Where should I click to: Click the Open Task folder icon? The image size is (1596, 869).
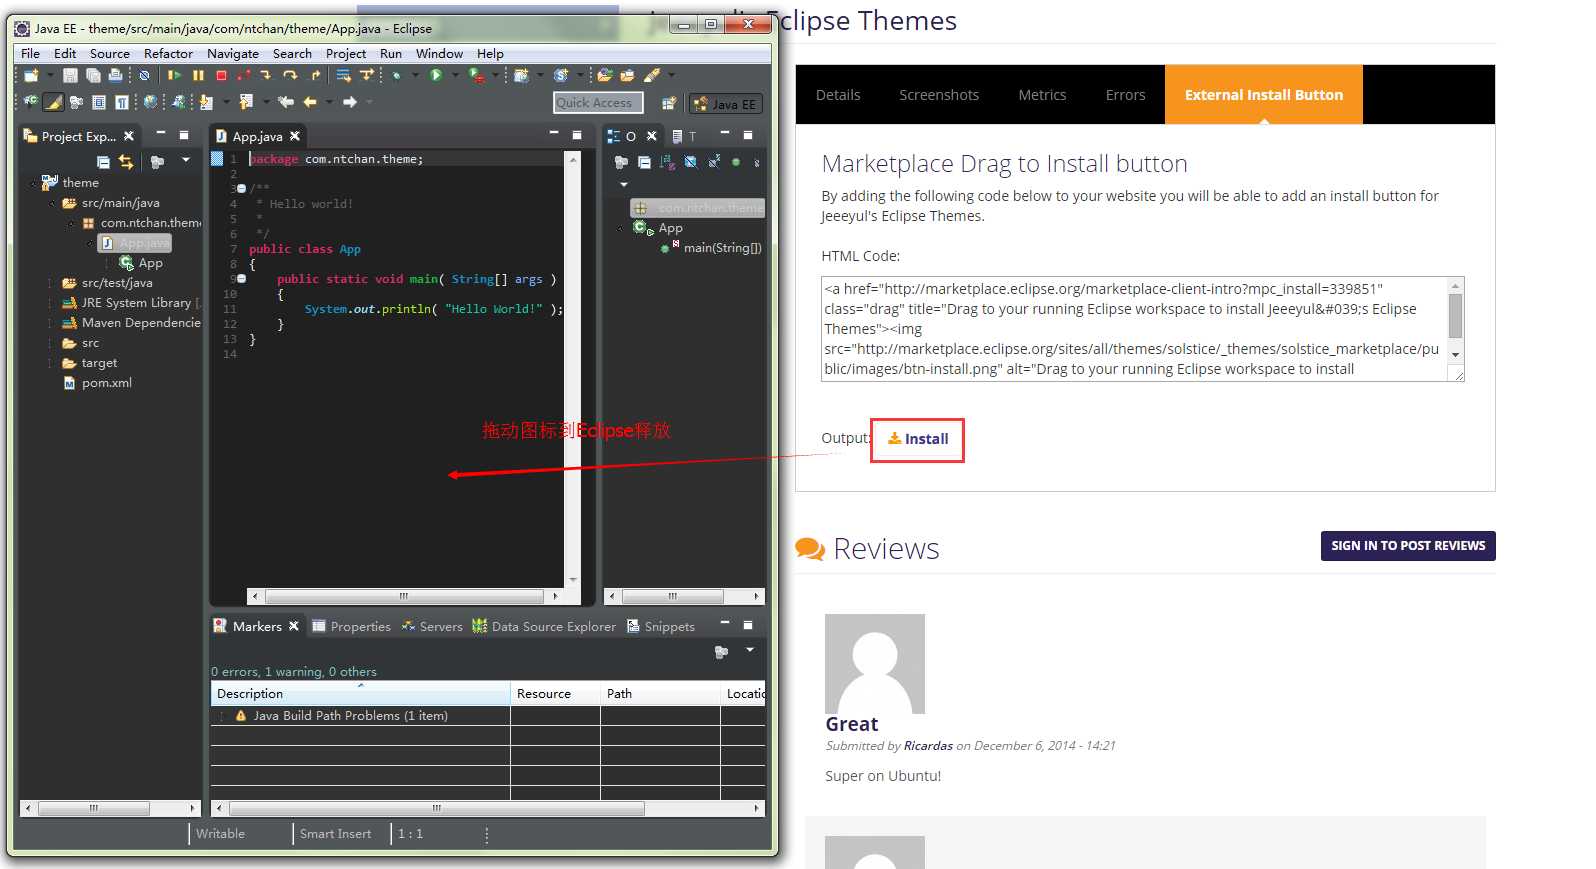627,75
